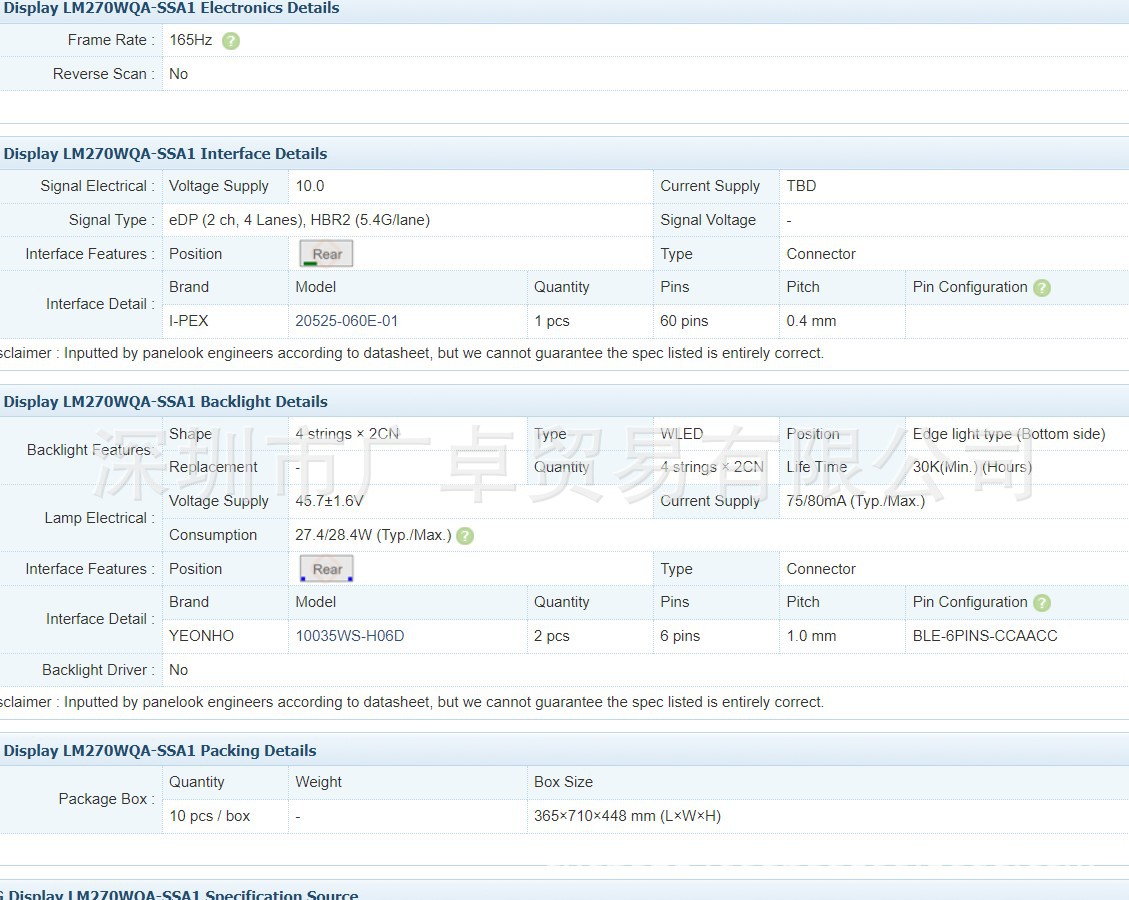This screenshot has height=900, width=1129.
Task: Click the 45.7±1.6V lamp voltage value
Action: [x=330, y=500]
